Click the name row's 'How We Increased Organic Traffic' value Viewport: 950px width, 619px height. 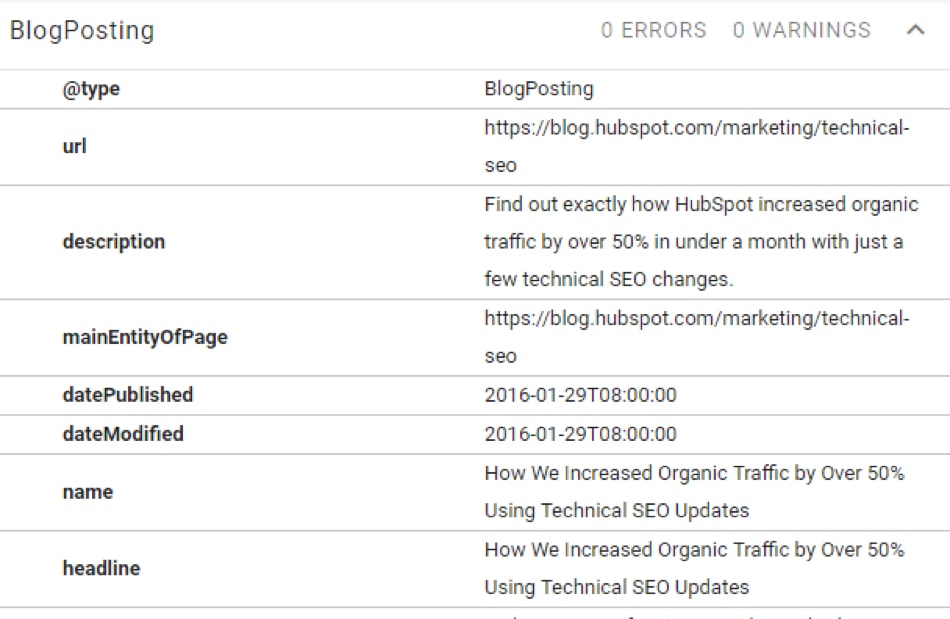point(694,492)
